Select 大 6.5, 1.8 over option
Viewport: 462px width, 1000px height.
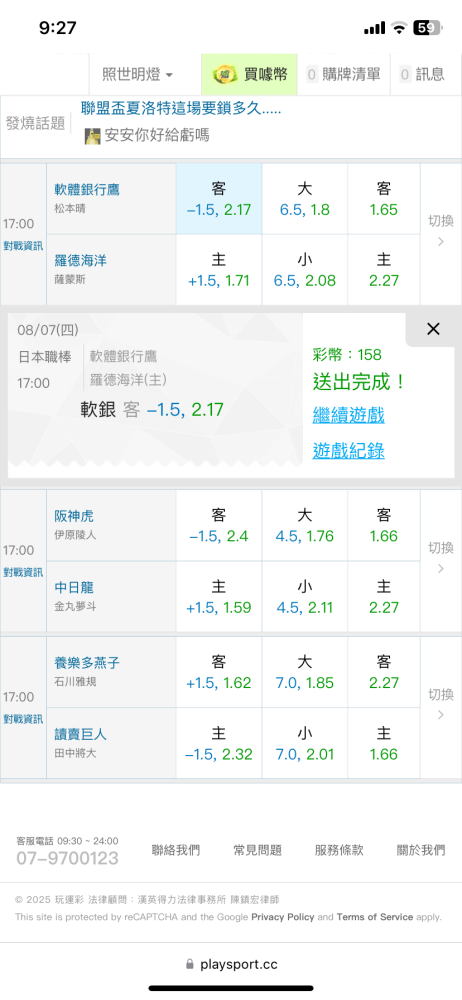(x=304, y=199)
